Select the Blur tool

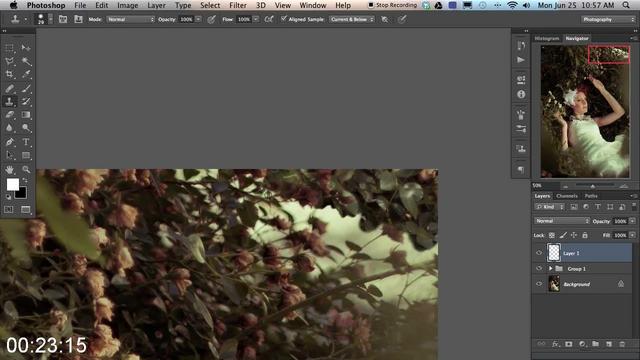(x=10, y=128)
